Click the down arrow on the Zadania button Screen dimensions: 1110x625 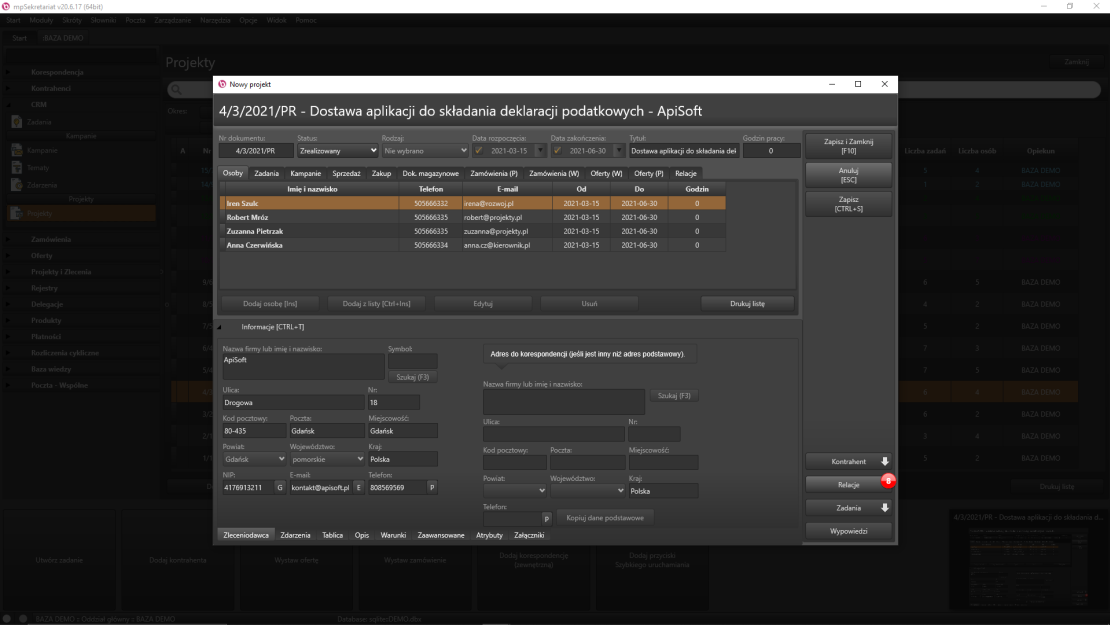click(883, 507)
